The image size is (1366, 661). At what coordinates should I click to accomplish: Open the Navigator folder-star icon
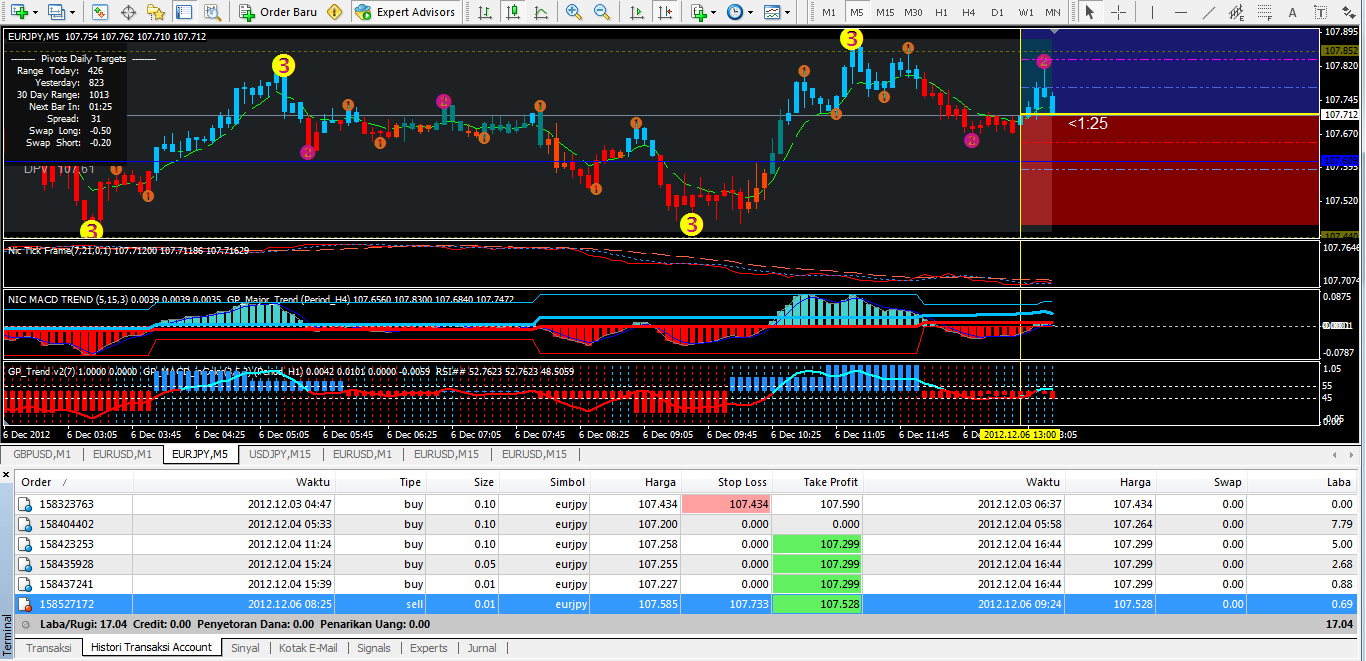pos(155,12)
